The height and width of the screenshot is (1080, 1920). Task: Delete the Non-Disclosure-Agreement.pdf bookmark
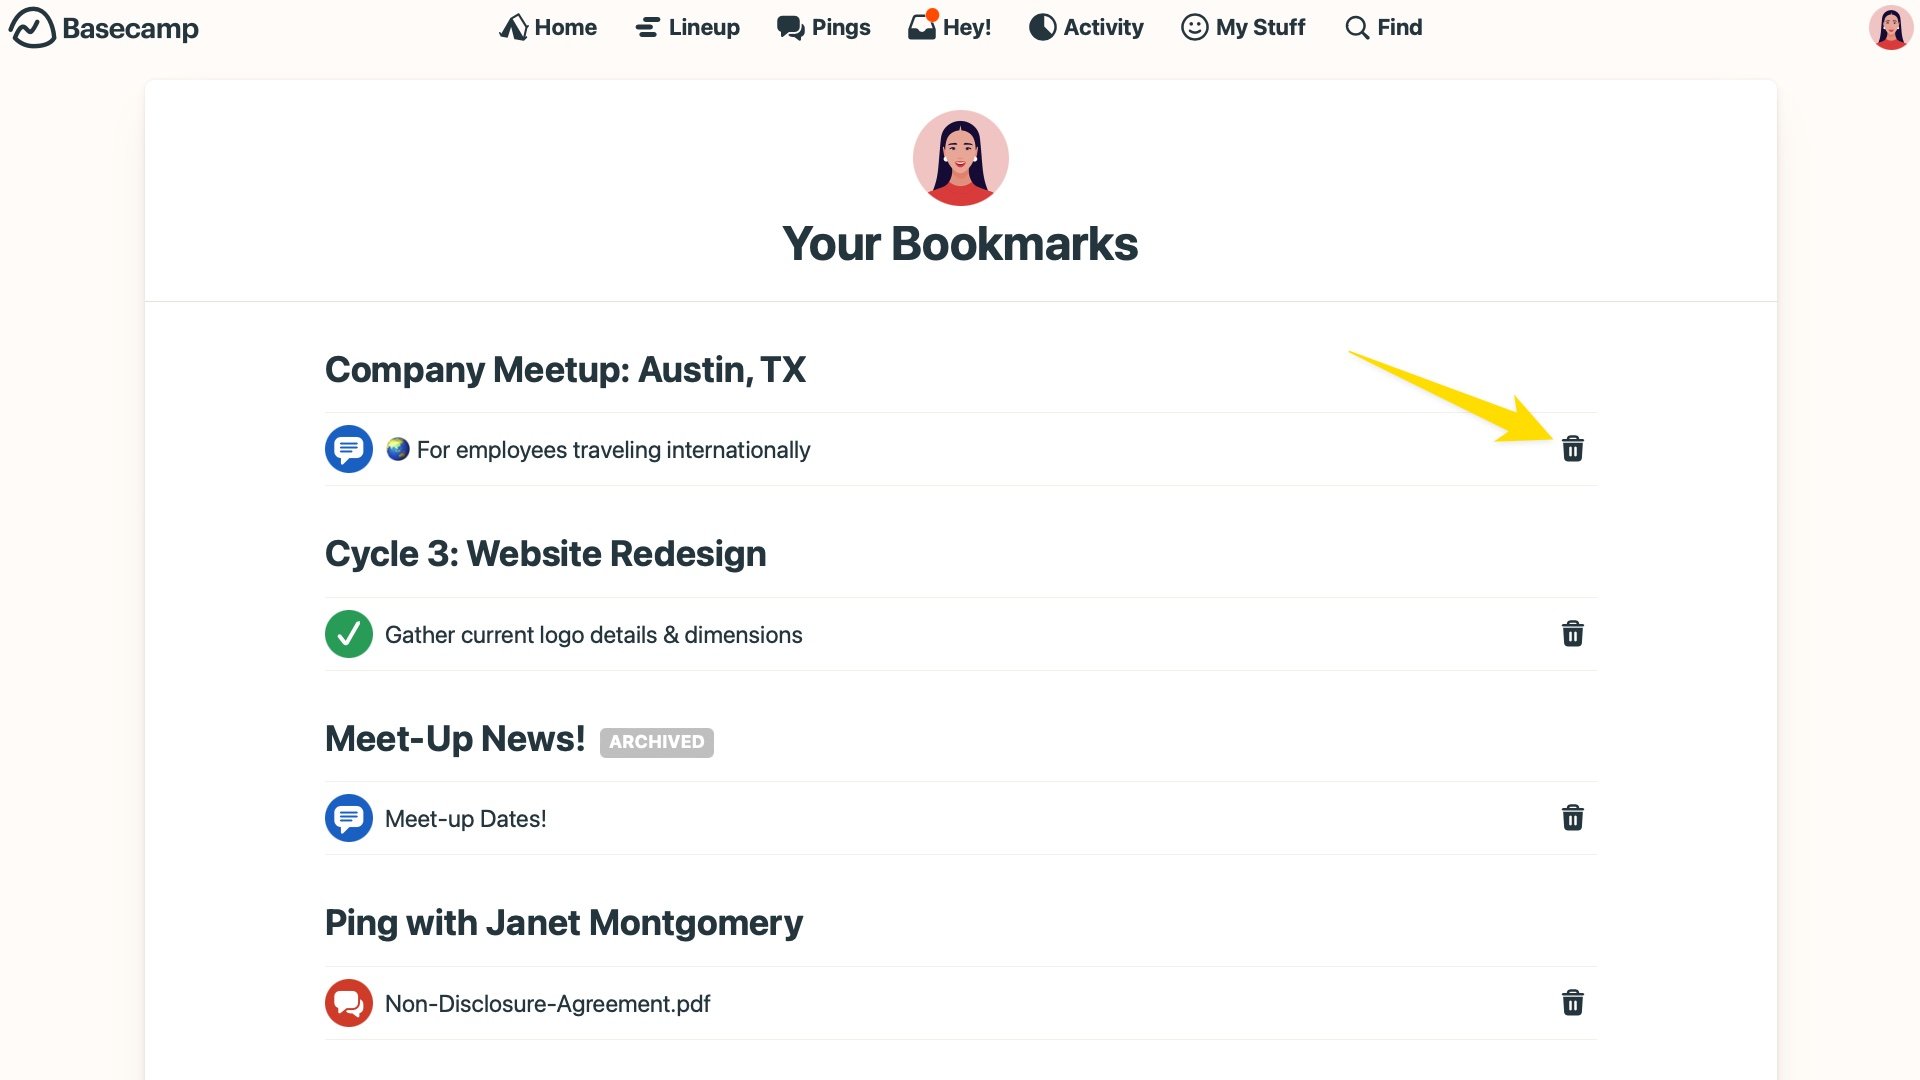coord(1572,1003)
